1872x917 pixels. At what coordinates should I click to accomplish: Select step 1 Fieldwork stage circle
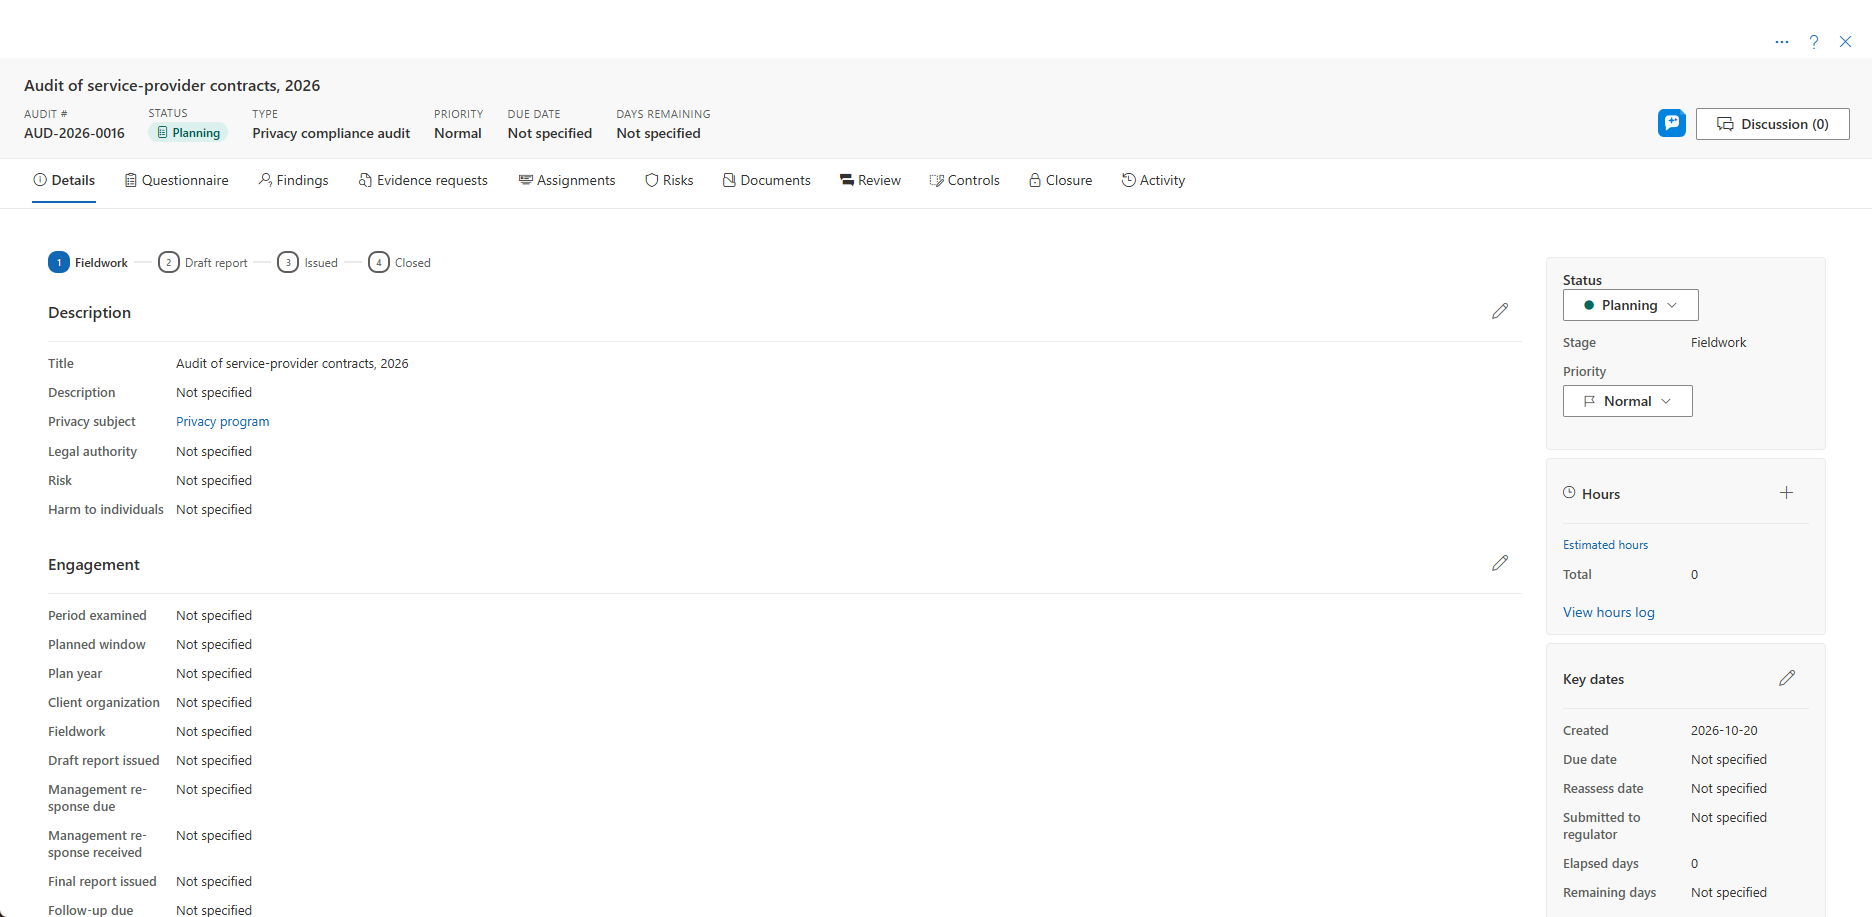[x=59, y=262]
